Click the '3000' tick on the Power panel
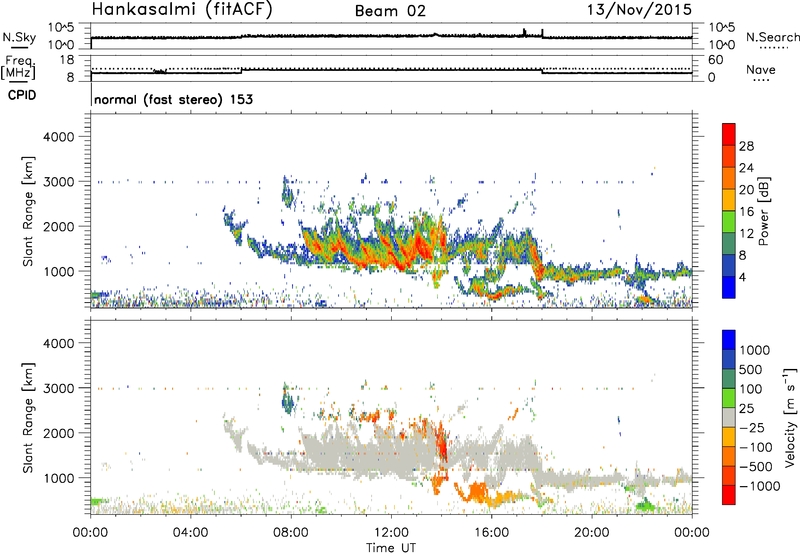Image resolution: width=800 pixels, height=554 pixels. [58, 182]
